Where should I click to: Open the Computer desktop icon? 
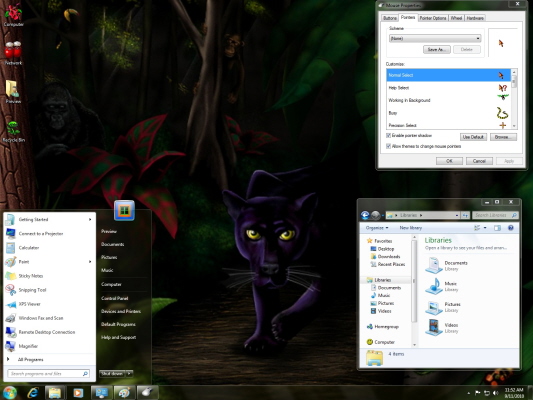pyautogui.click(x=13, y=15)
